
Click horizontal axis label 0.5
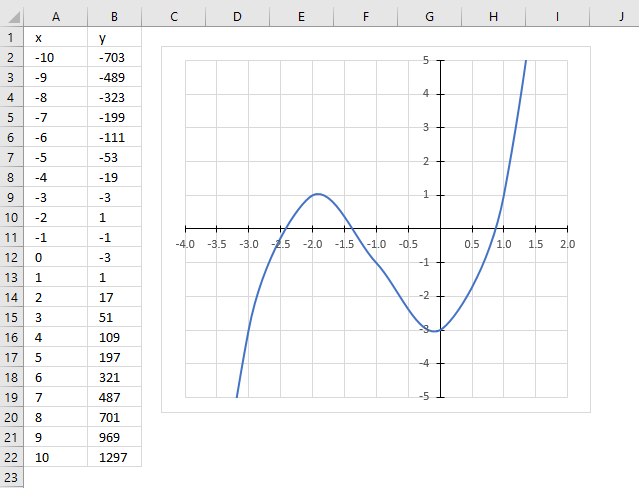pos(472,244)
